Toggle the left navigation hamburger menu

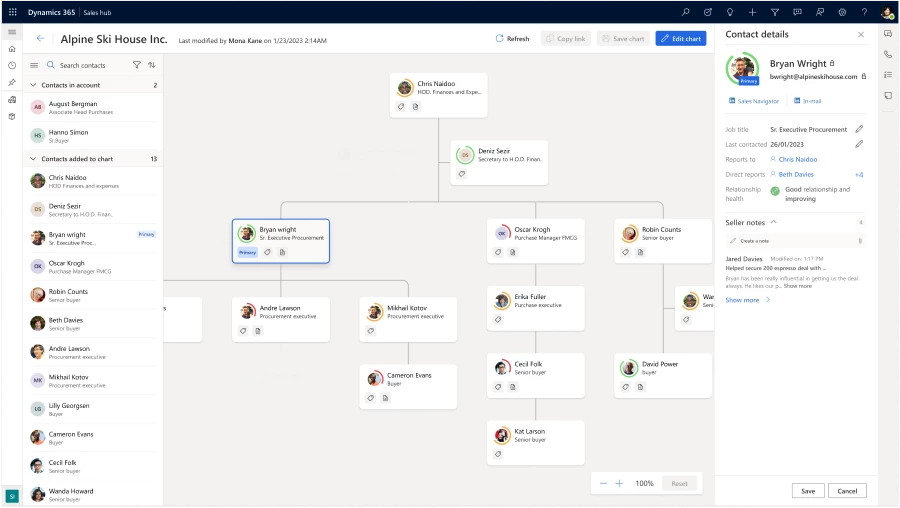click(12, 32)
